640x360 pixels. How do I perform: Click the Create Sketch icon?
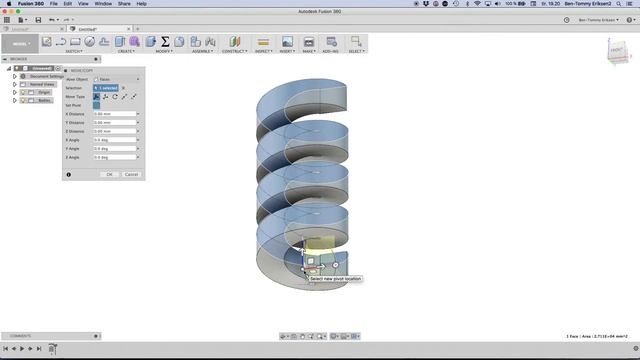coord(47,42)
